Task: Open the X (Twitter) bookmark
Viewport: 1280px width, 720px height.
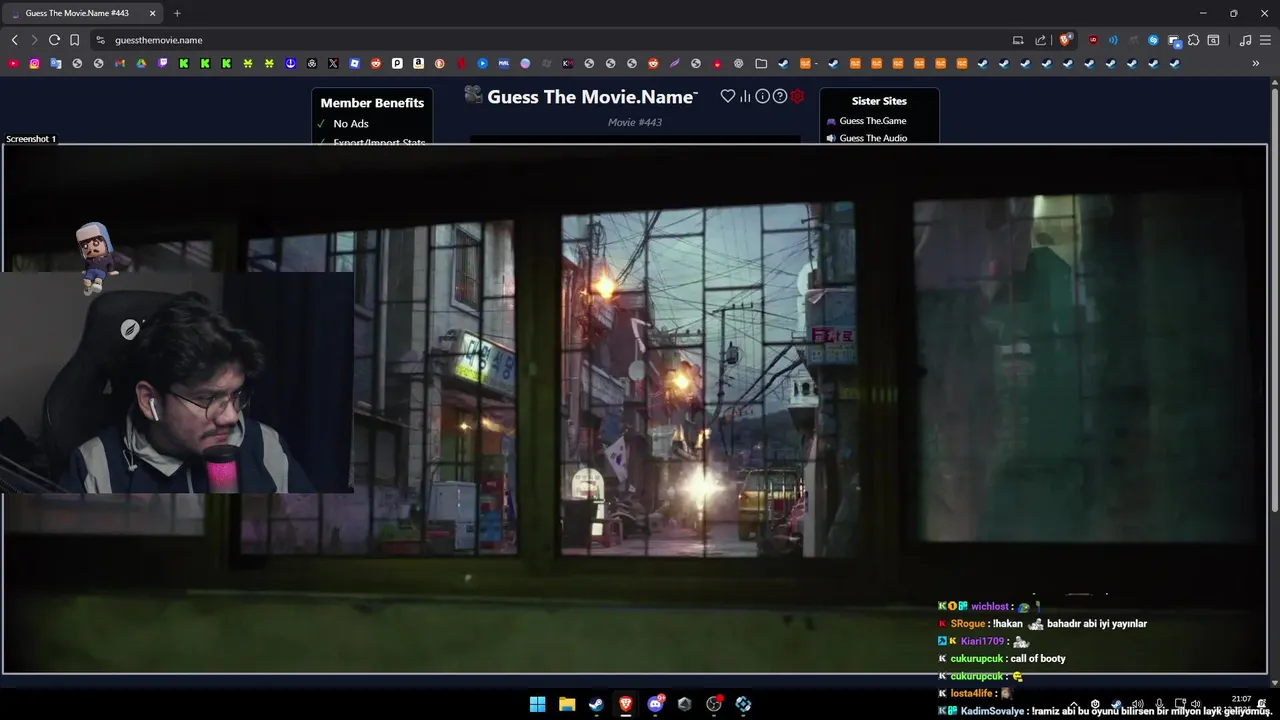Action: pos(333,63)
